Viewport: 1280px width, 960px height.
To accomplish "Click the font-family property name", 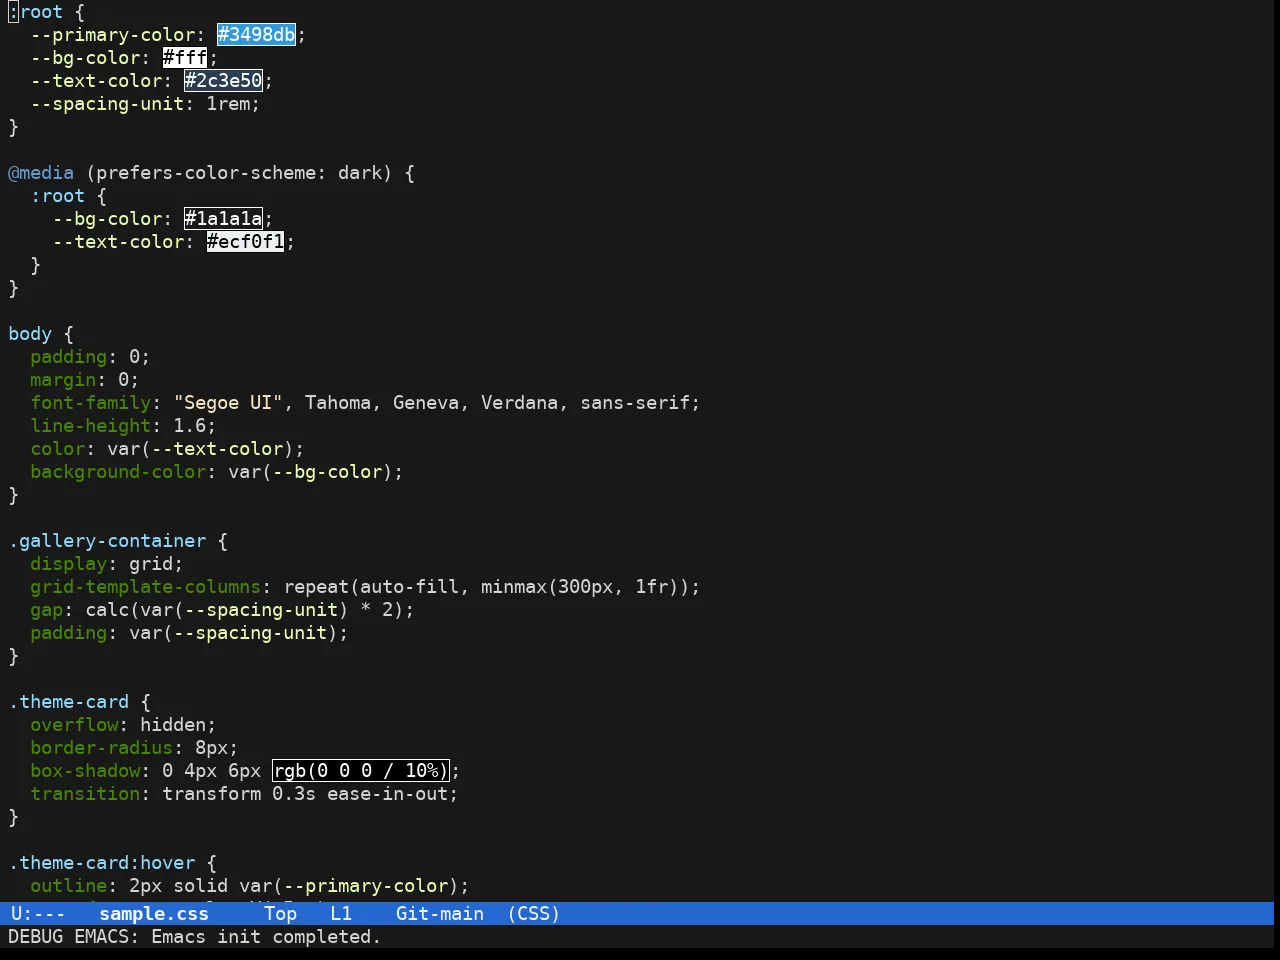I will (x=91, y=403).
